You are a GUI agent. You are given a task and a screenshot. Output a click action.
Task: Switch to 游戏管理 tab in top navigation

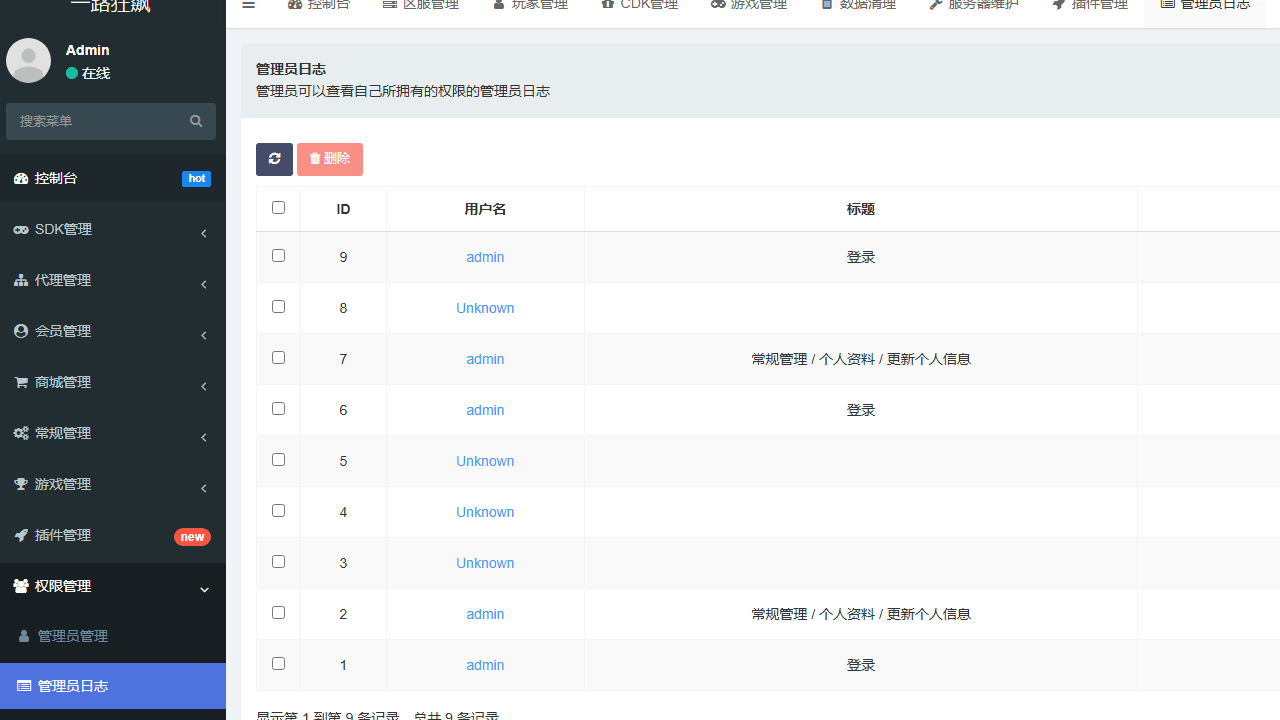click(x=749, y=6)
